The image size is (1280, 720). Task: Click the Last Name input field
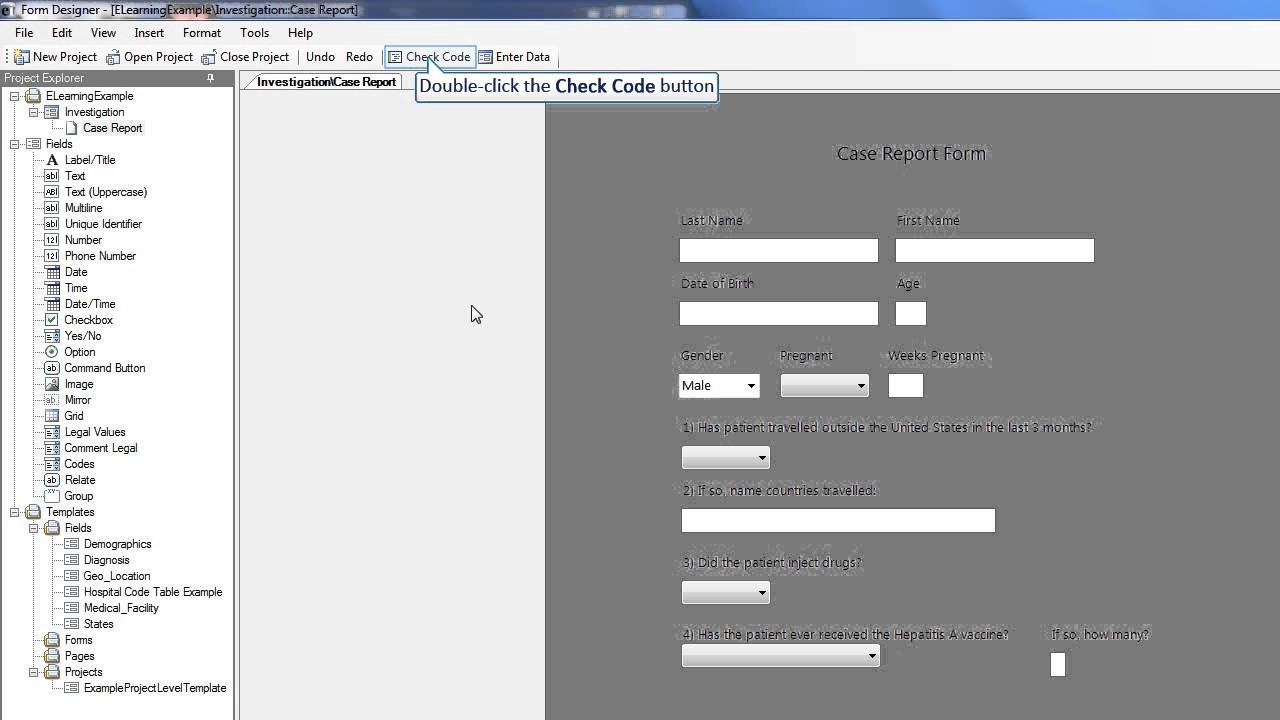pos(779,250)
